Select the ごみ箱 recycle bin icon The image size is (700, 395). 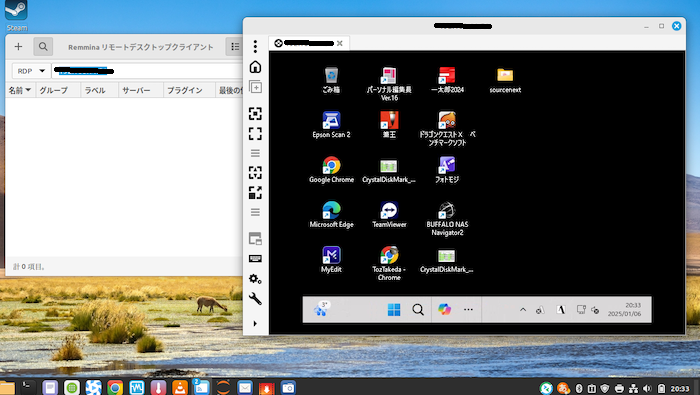[331, 80]
